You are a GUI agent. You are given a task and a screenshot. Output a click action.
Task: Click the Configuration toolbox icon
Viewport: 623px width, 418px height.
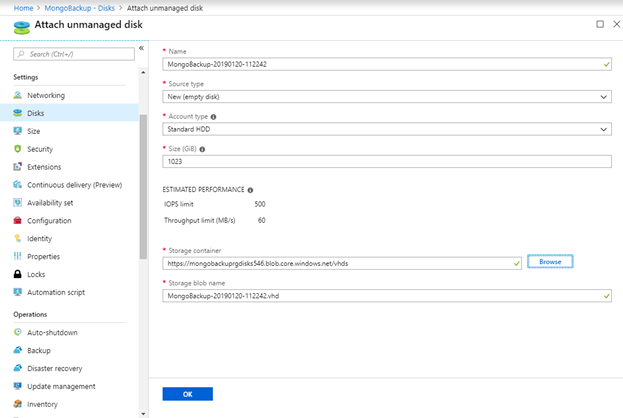(17, 221)
